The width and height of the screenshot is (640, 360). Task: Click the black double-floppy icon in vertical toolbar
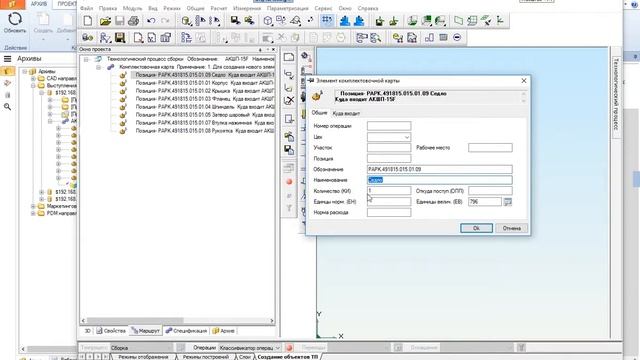tap(289, 150)
